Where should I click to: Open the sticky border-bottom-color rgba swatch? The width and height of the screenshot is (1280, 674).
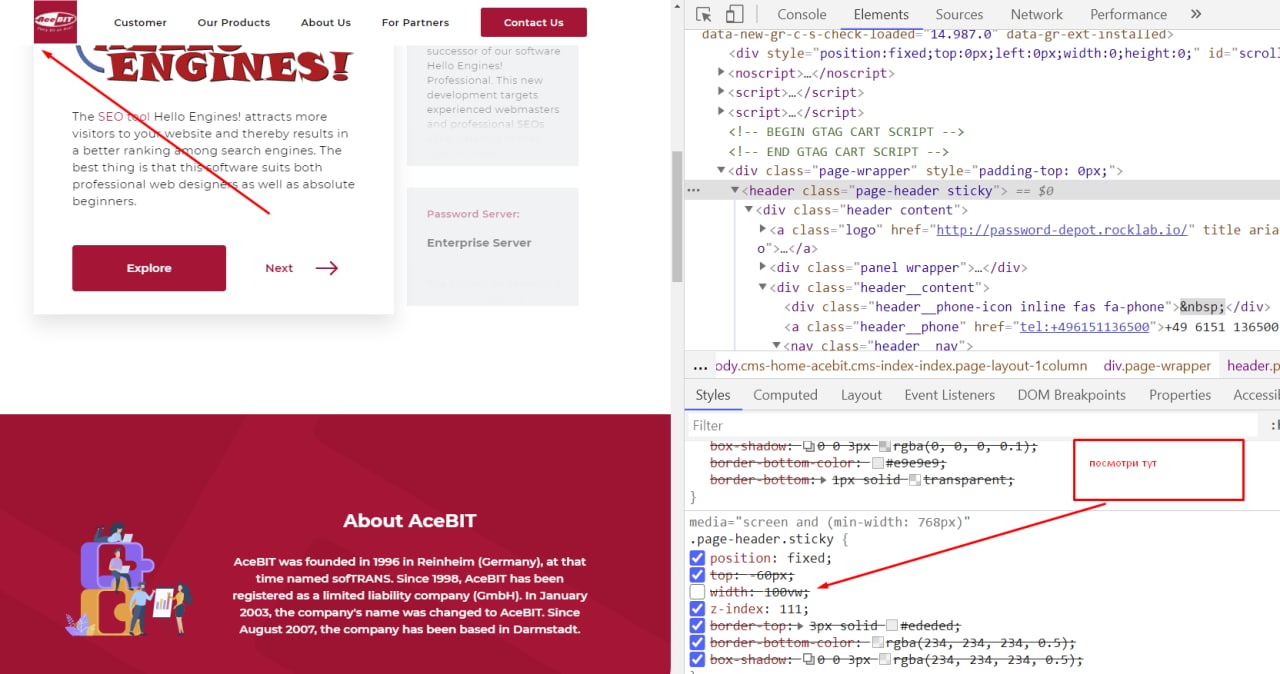point(877,643)
